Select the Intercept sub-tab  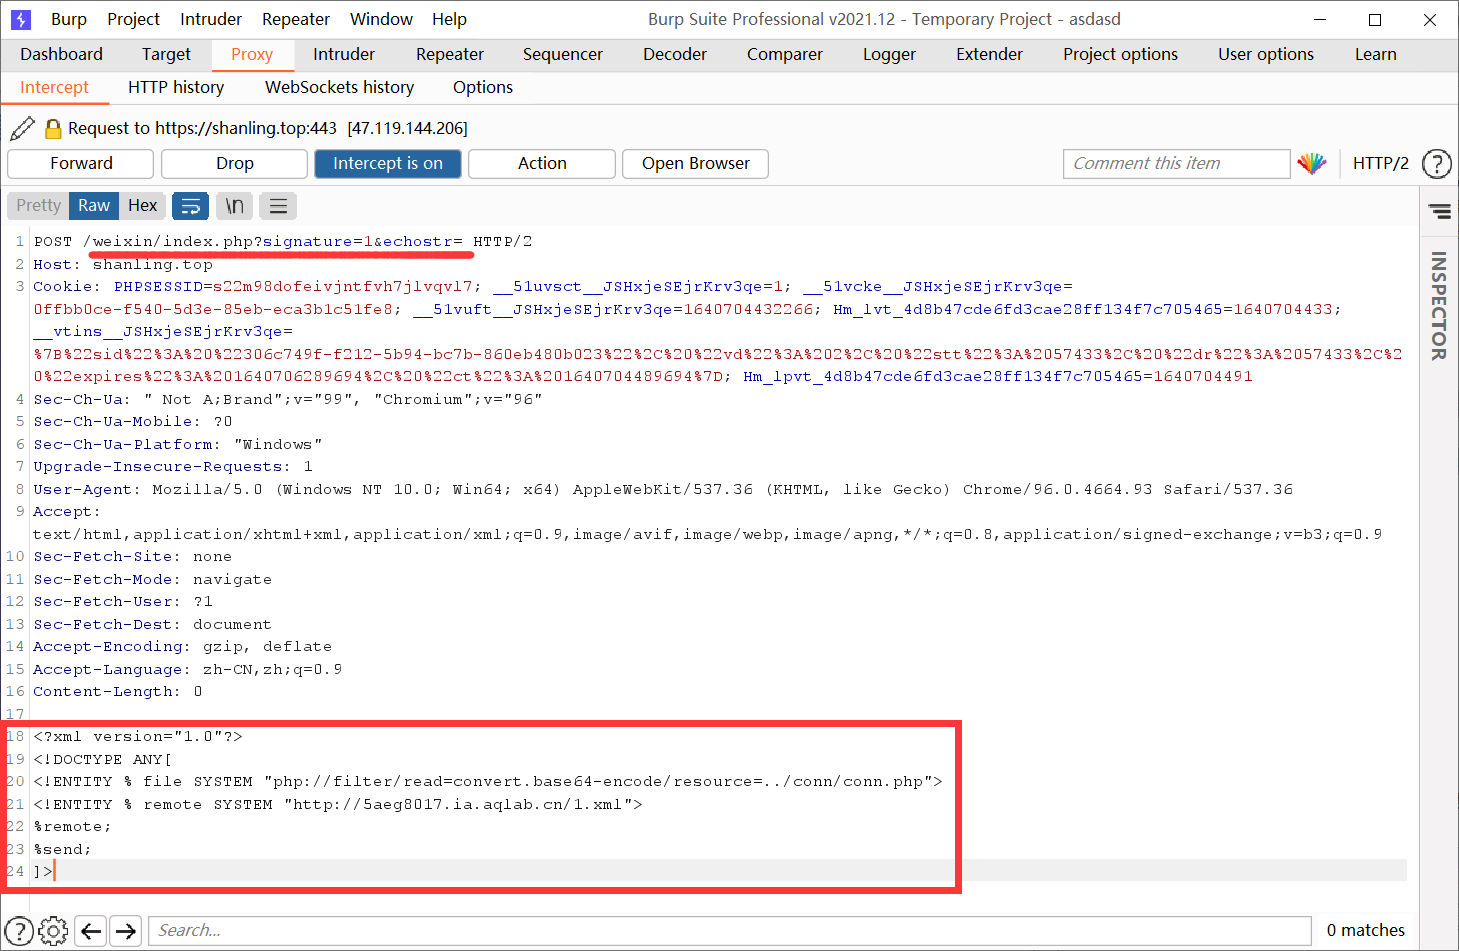(54, 87)
